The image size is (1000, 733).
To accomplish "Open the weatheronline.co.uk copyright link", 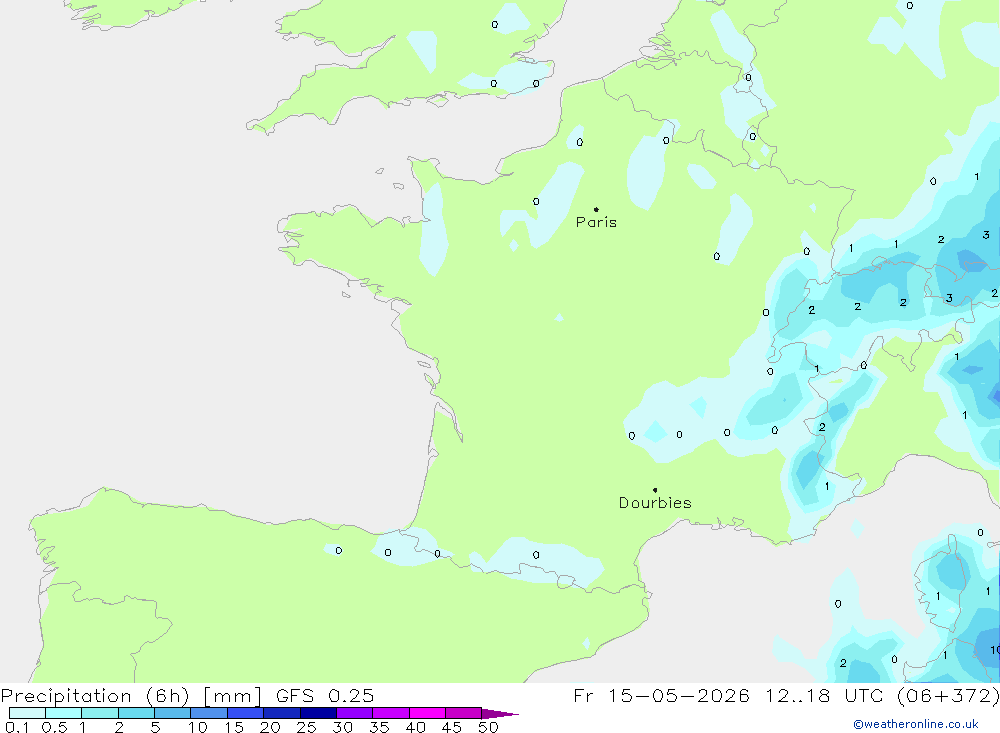I will click(916, 724).
